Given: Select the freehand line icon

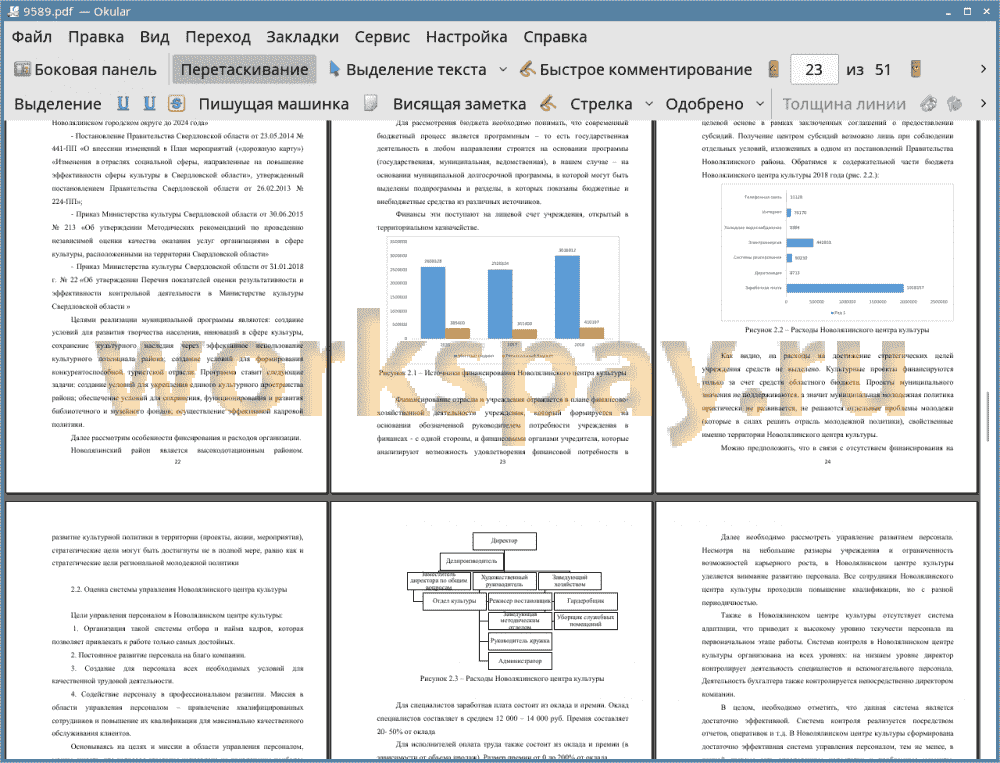Looking at the screenshot, I should pyautogui.click(x=548, y=103).
